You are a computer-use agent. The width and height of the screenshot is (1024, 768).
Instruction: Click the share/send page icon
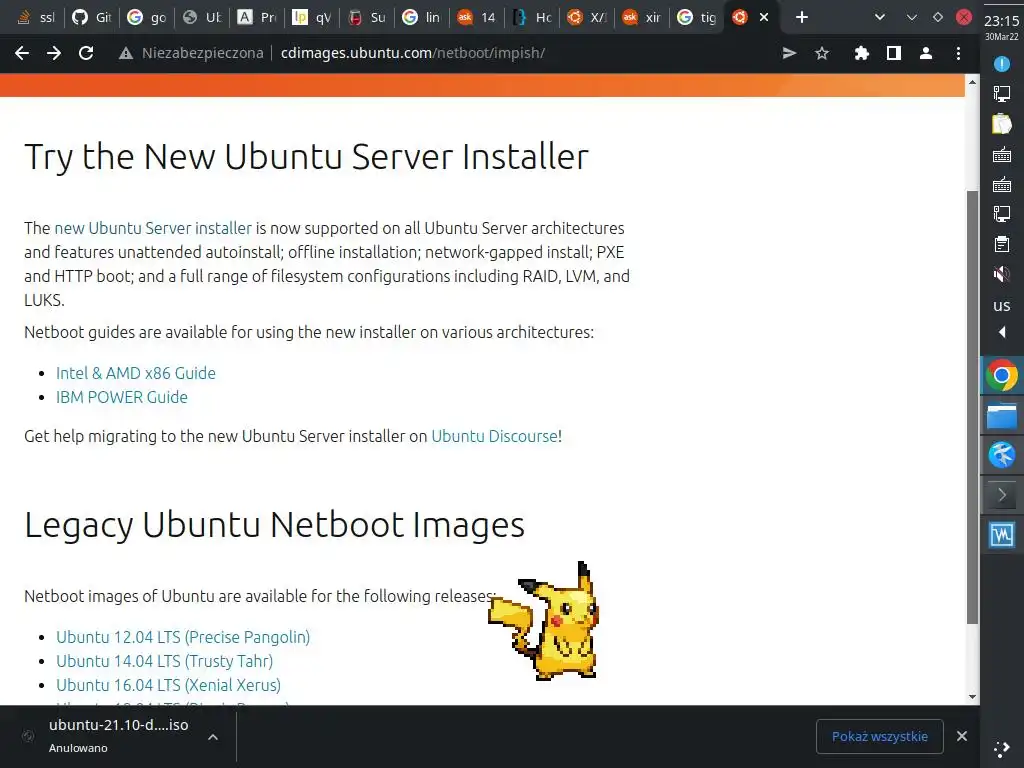tap(790, 53)
